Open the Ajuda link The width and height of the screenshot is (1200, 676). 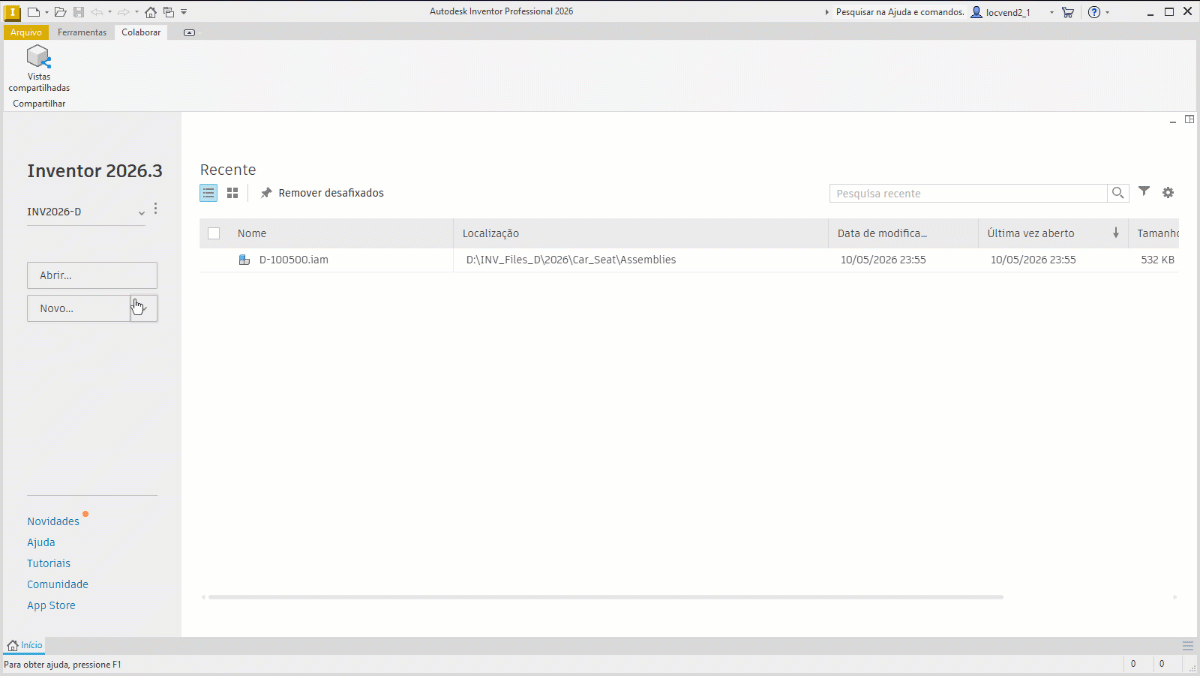click(41, 542)
